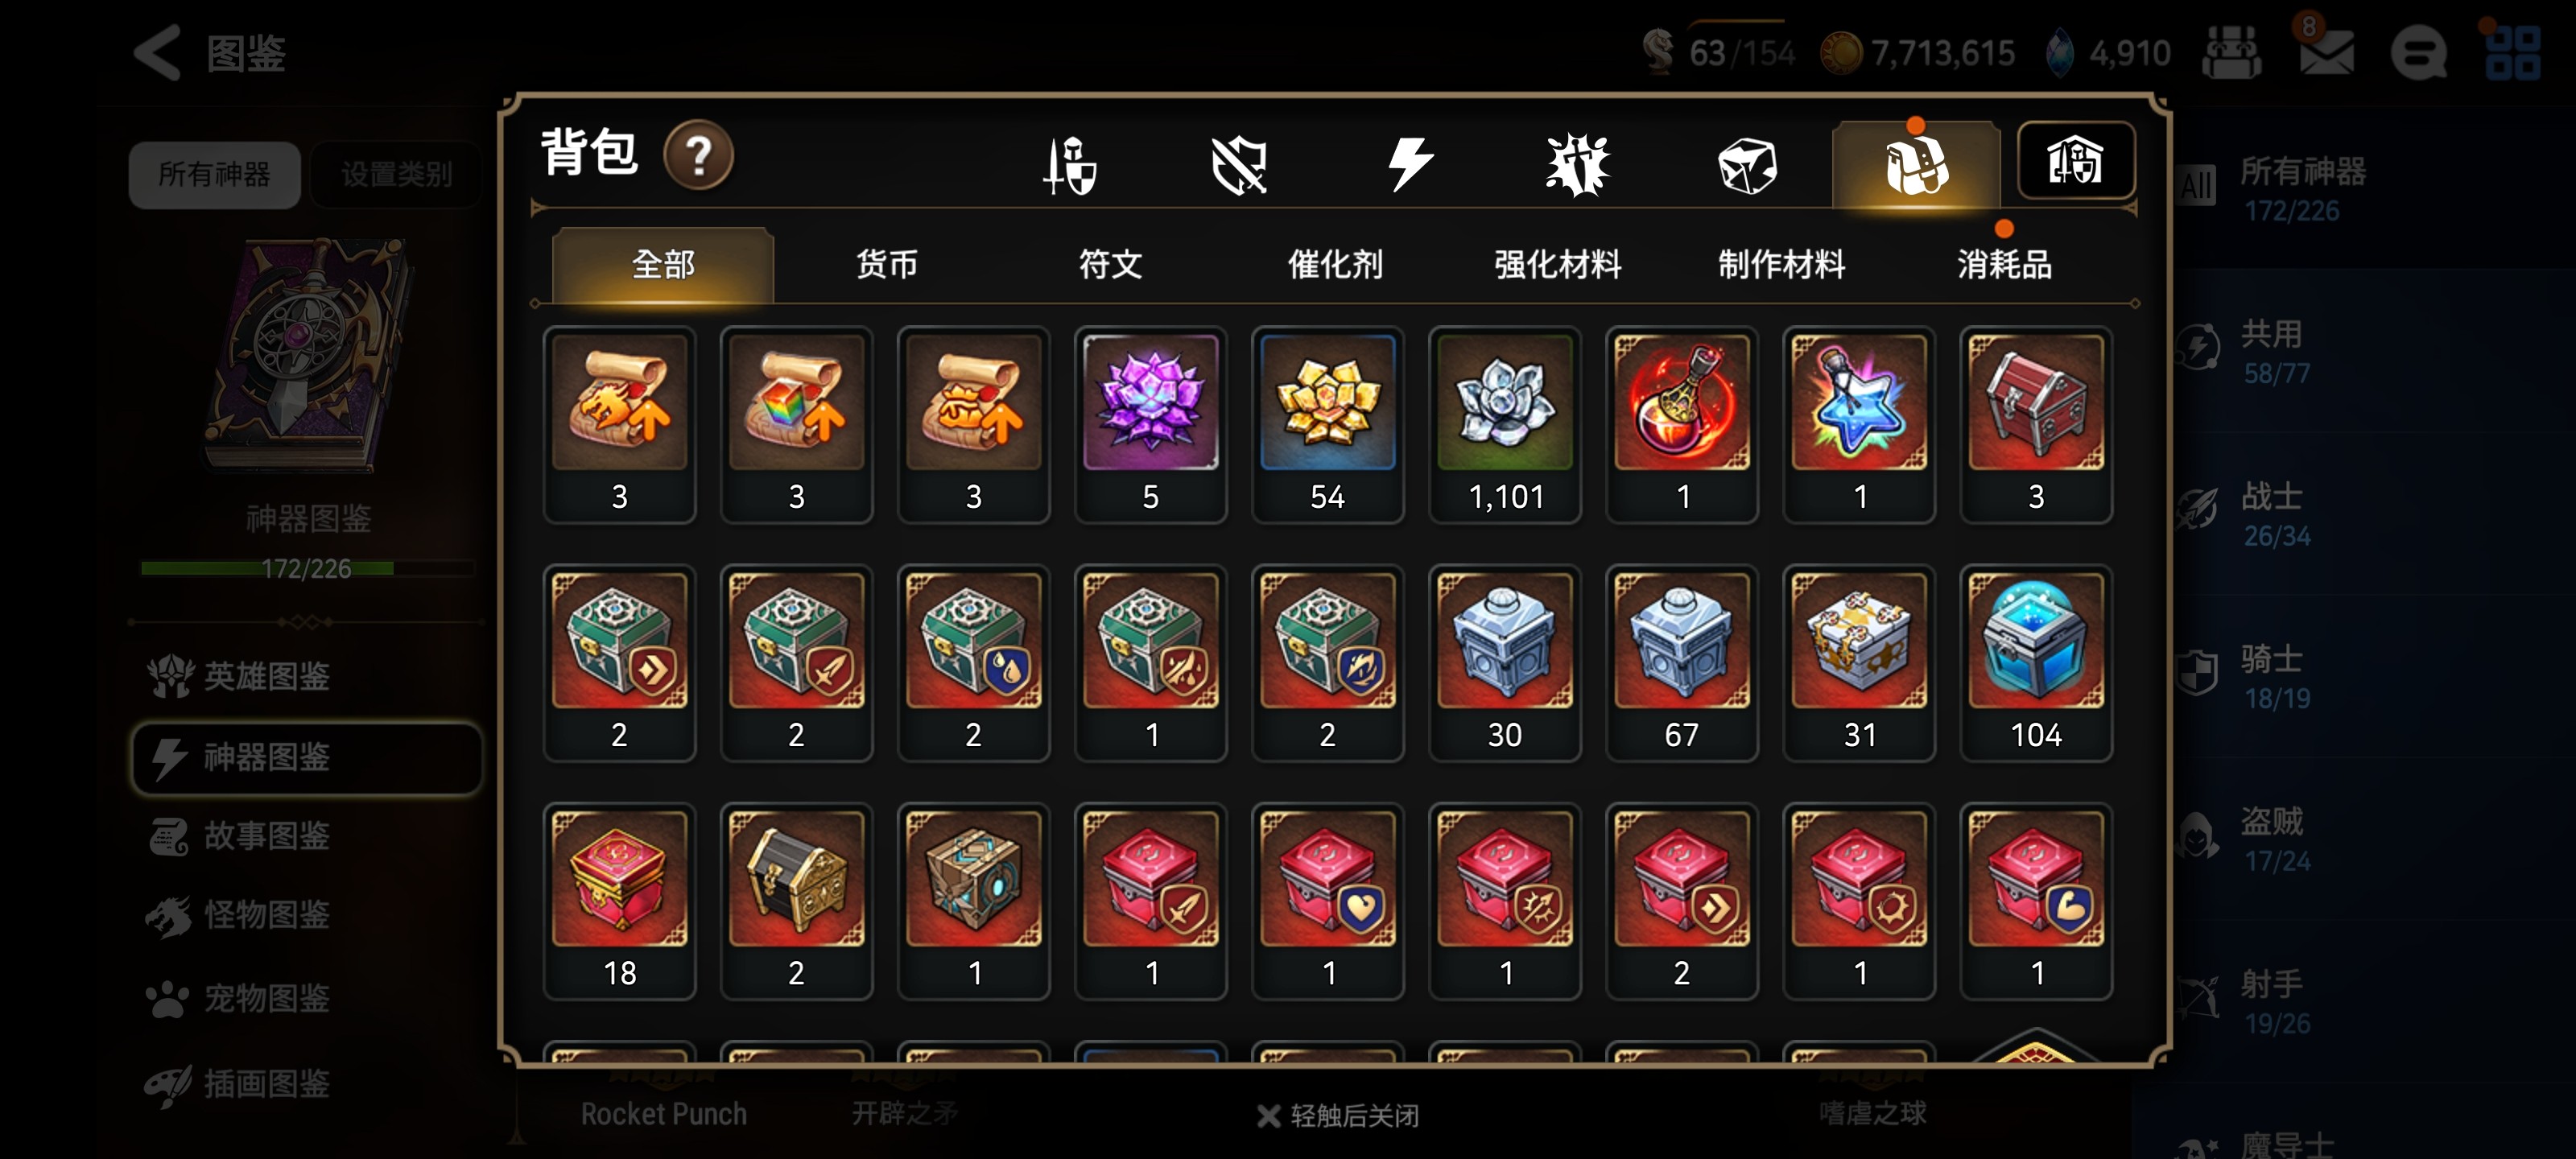Viewport: 2576px width, 1159px height.
Task: Open 英雄图鉴 in the sidebar
Action: point(266,677)
